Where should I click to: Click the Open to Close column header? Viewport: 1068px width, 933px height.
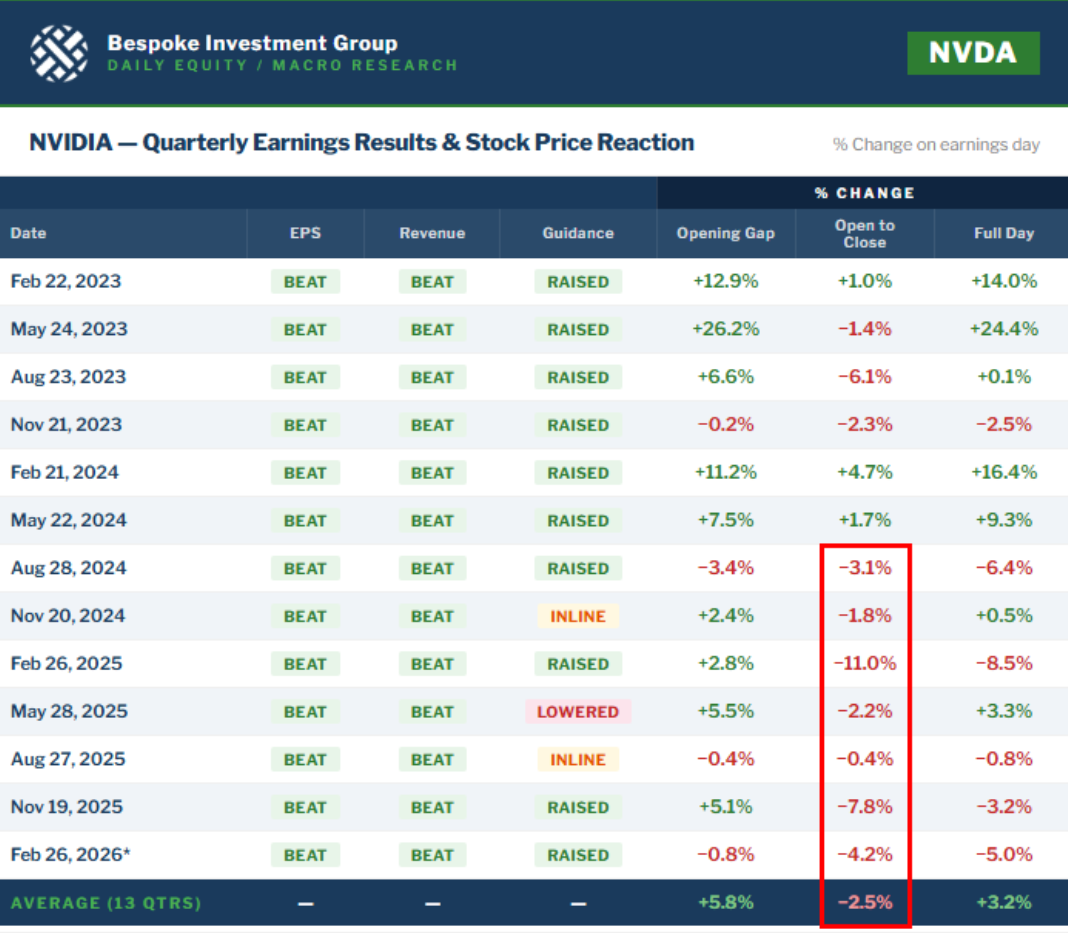click(x=864, y=233)
